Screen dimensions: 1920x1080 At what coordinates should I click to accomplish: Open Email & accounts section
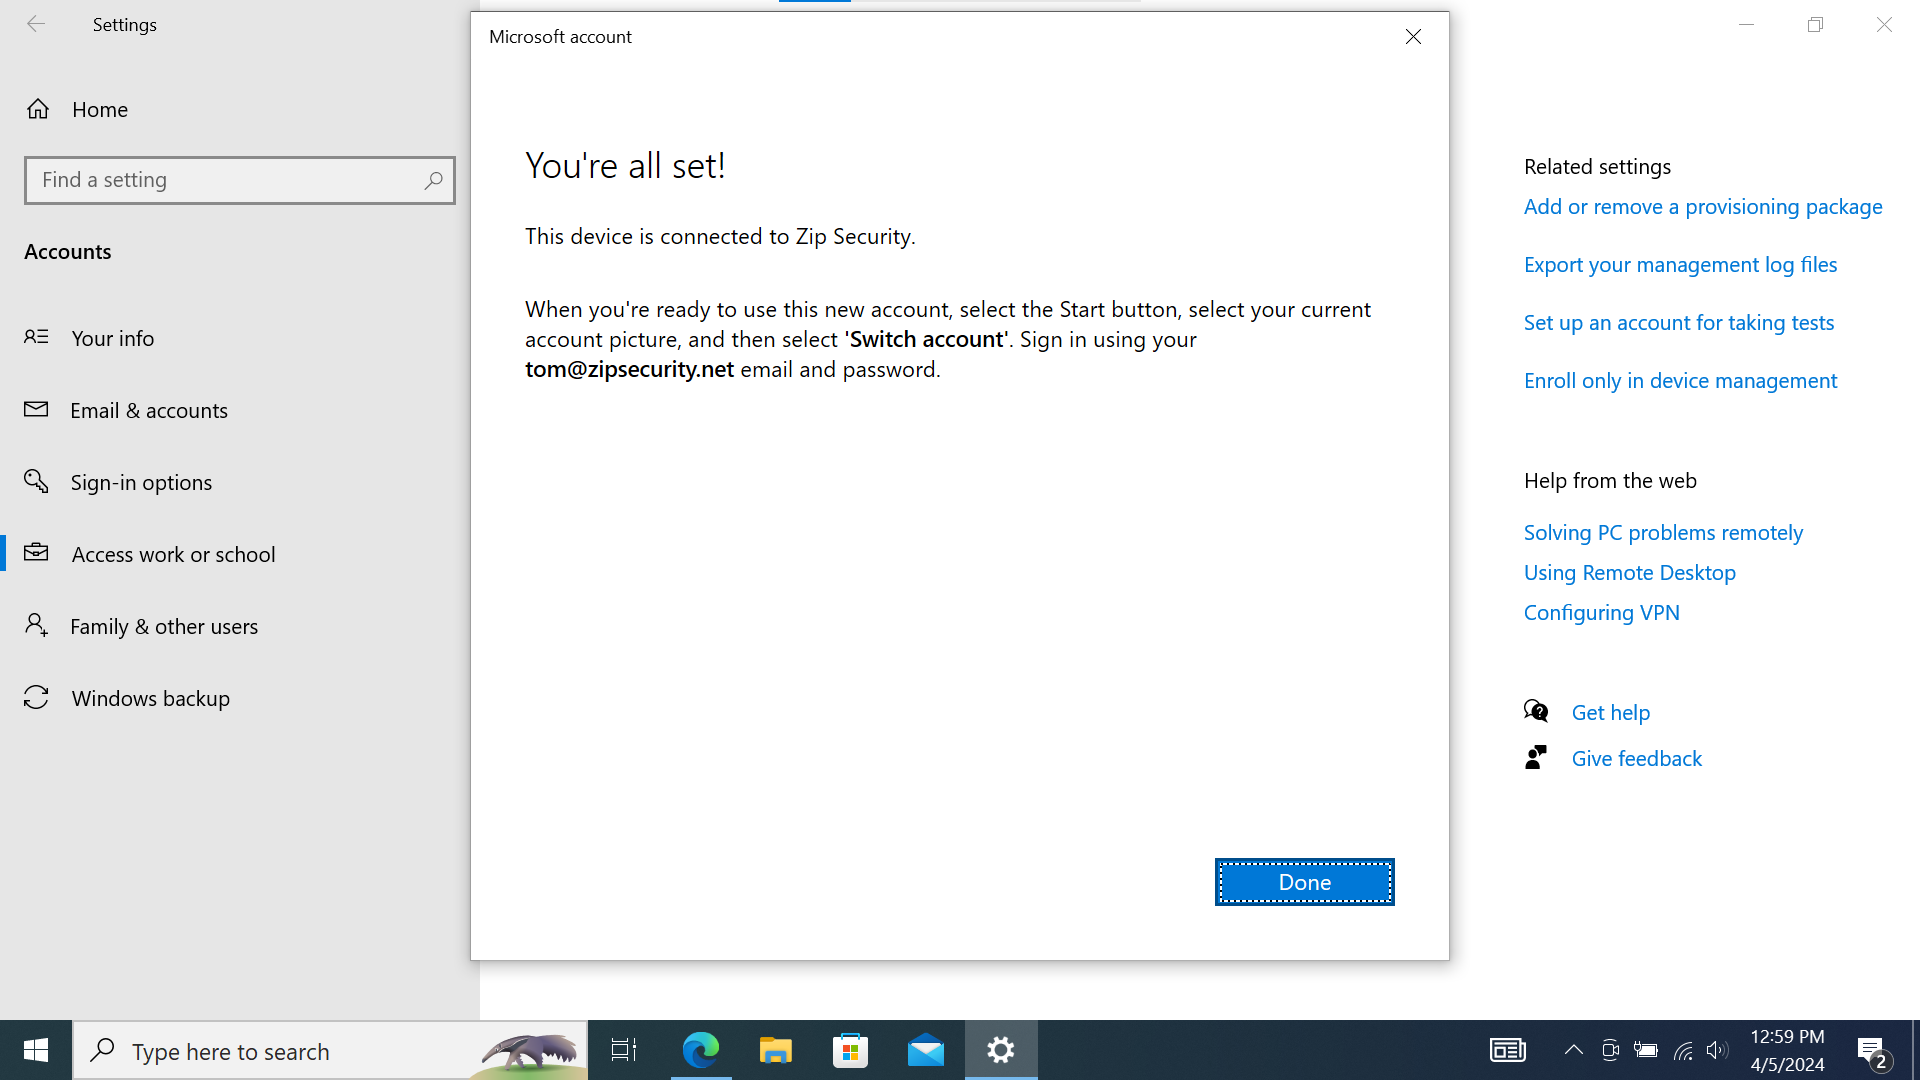[148, 410]
